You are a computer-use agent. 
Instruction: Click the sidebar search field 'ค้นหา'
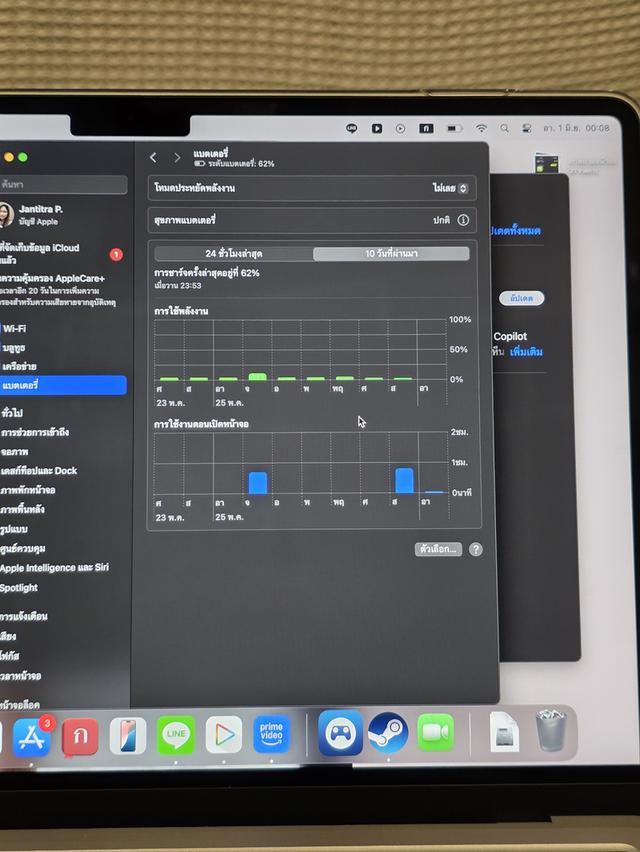pos(63,185)
